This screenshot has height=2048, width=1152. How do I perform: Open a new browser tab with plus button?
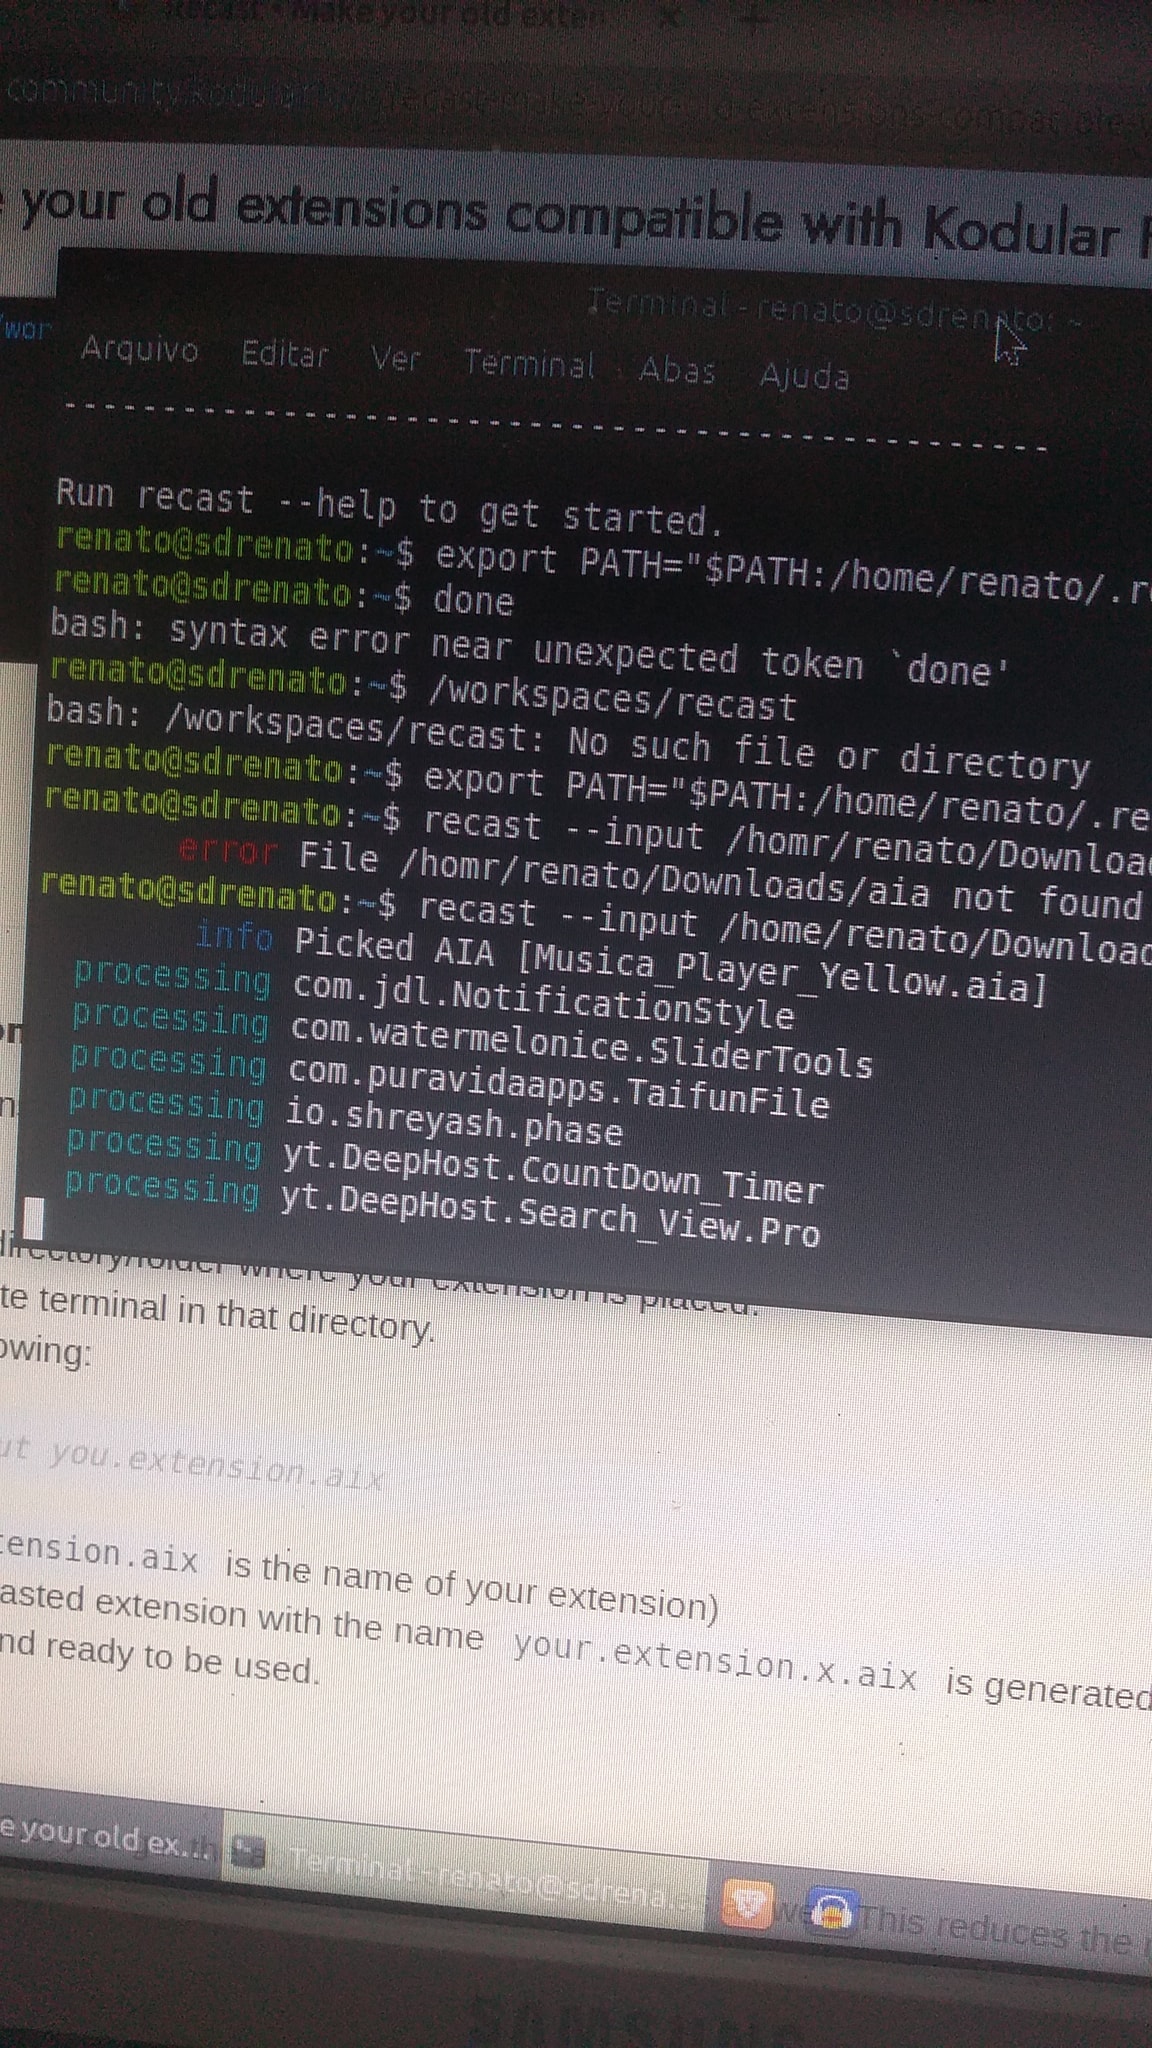pos(753,17)
